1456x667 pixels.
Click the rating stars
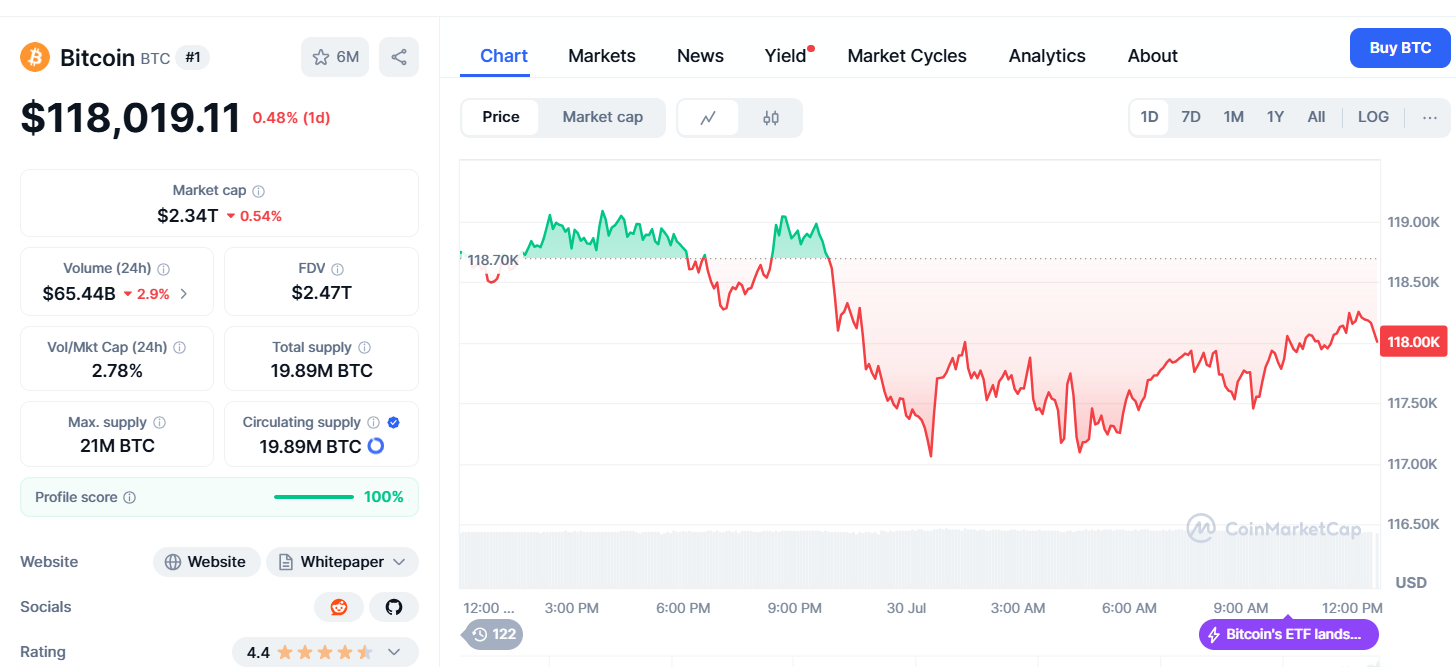(325, 652)
